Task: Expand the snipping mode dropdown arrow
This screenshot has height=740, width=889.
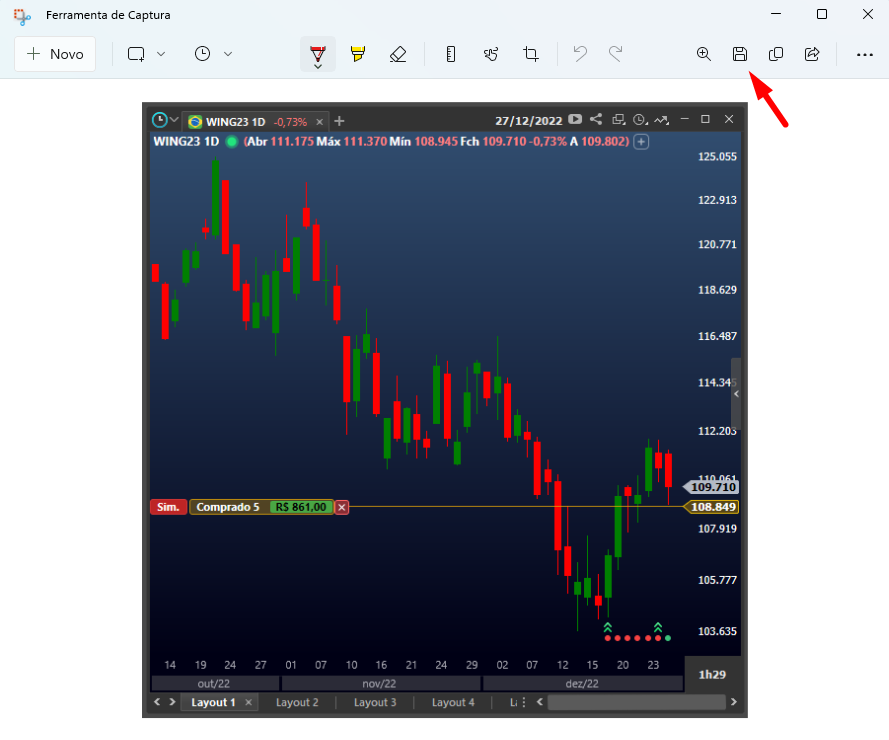Action: [161, 54]
